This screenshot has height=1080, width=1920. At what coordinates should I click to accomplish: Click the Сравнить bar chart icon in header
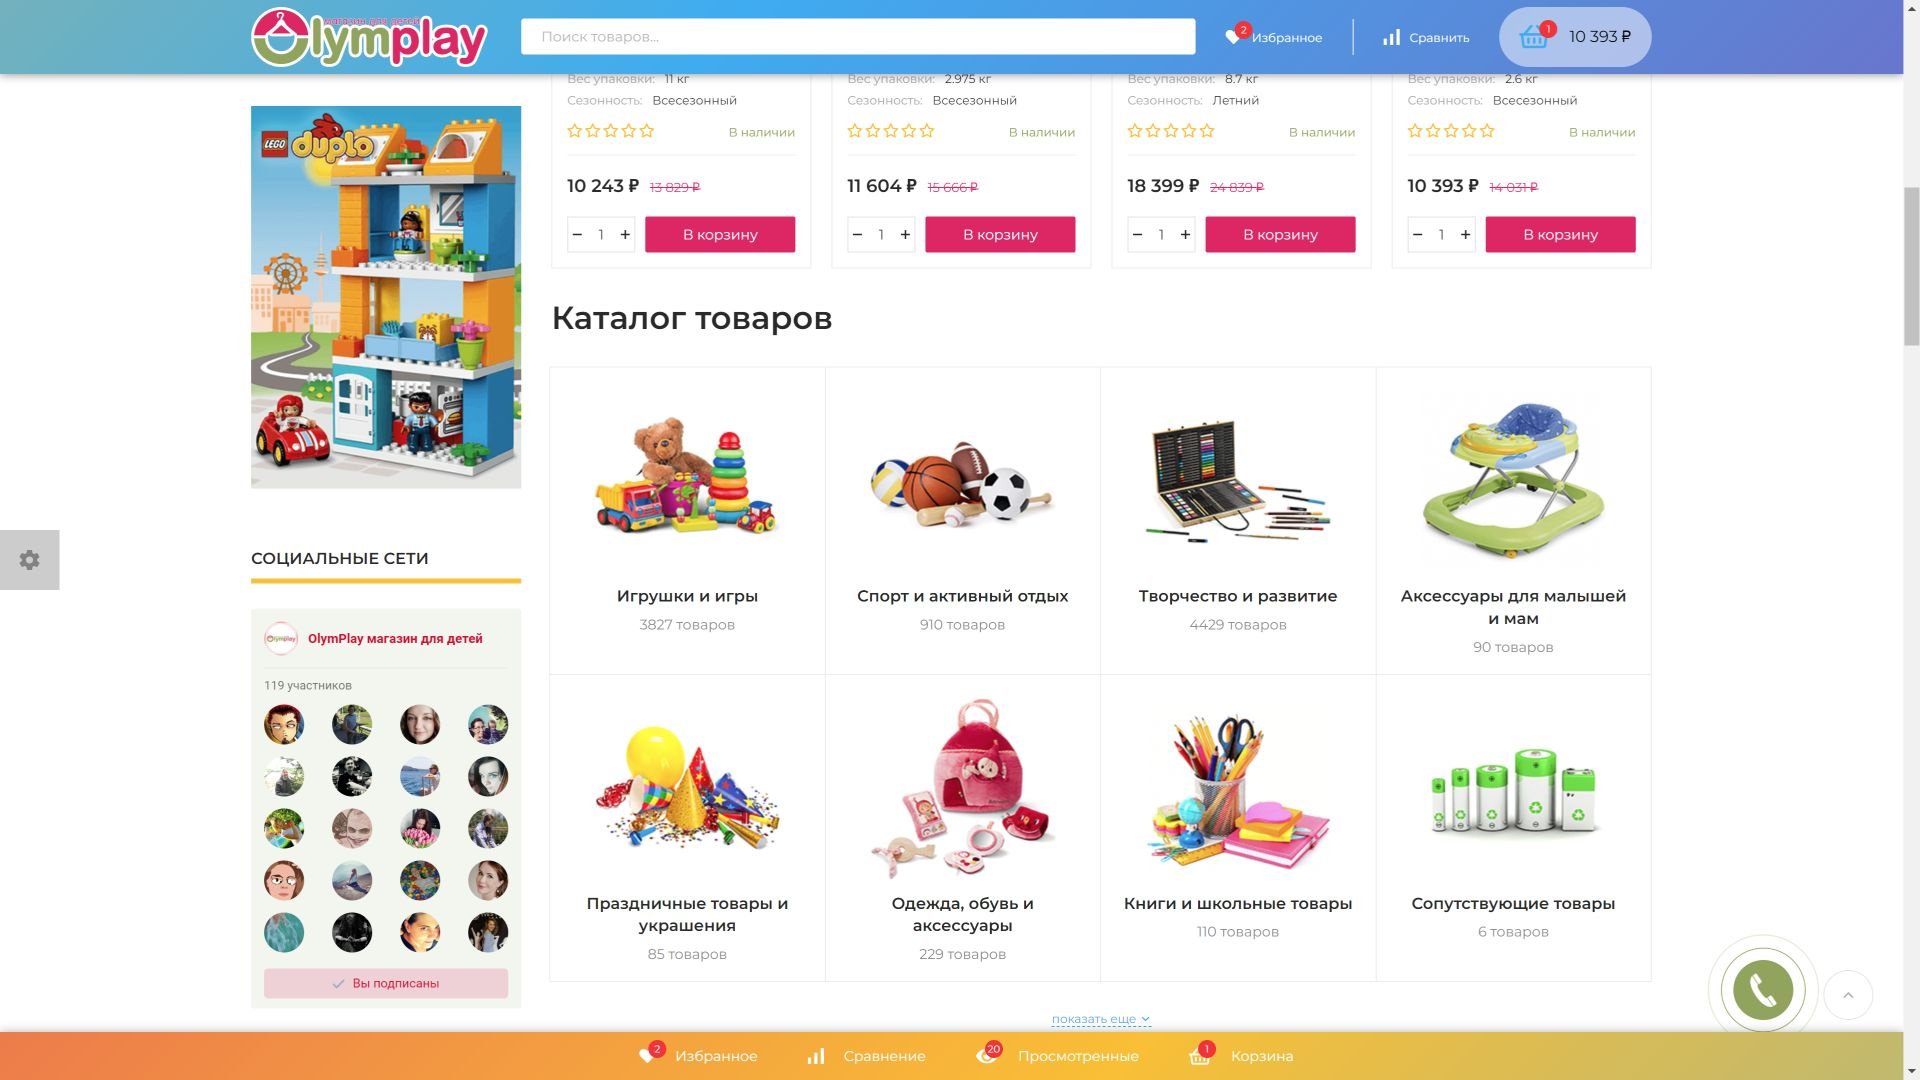tap(1391, 37)
